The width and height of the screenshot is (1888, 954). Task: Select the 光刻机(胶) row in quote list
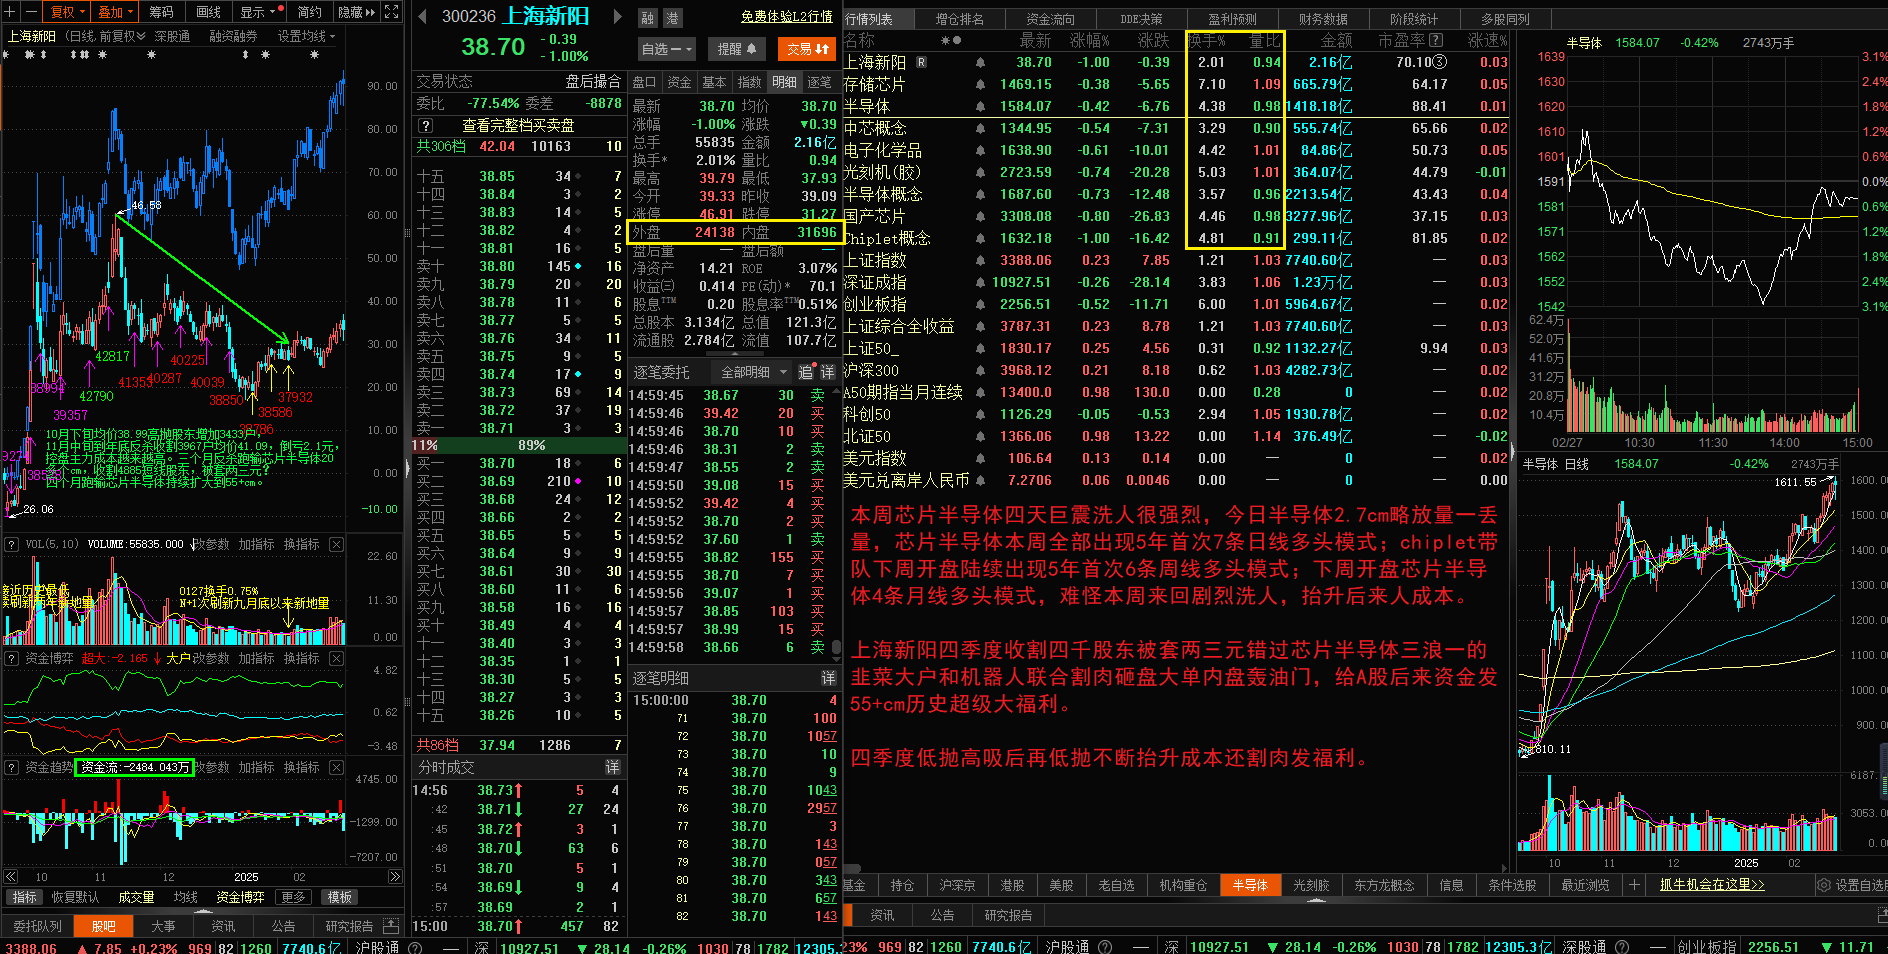[x=1176, y=172]
